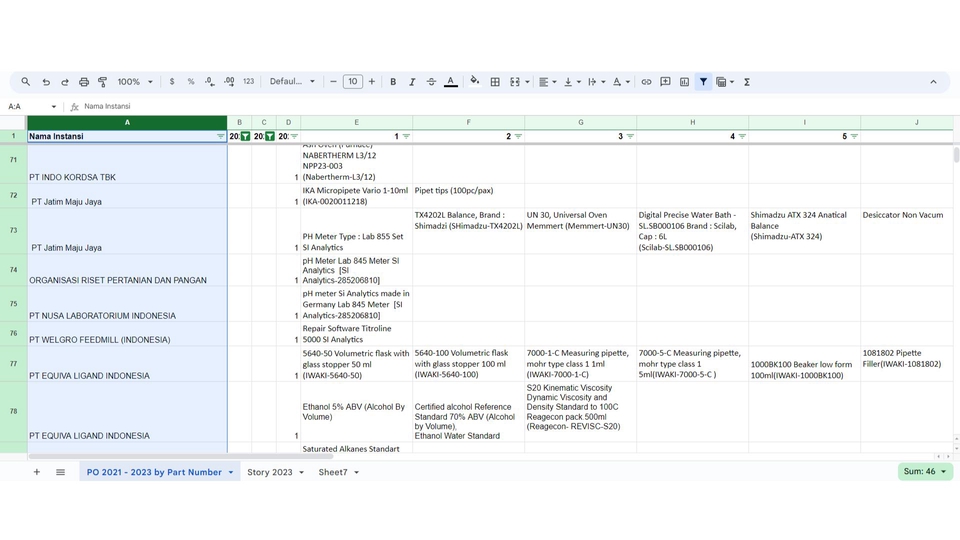
Task: Select row 73 header
Action: coord(13,231)
